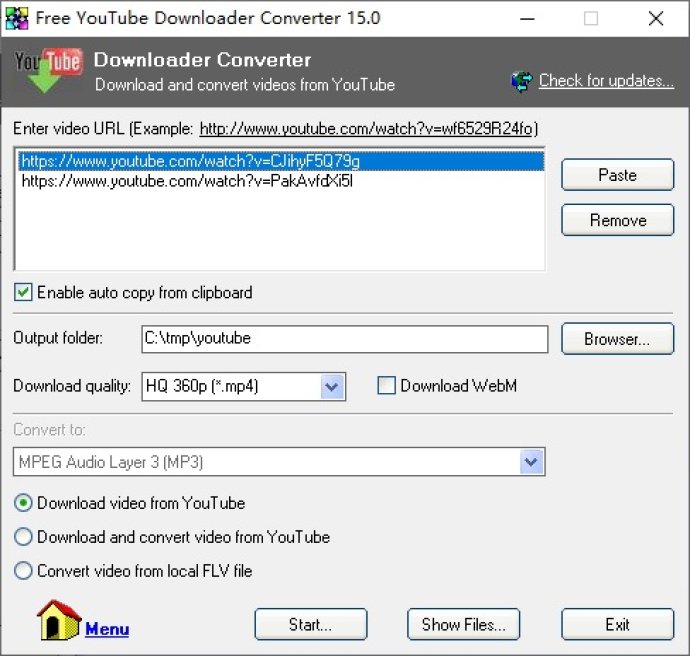
Task: Expand the Convert to dropdown arrow
Action: coord(531,462)
